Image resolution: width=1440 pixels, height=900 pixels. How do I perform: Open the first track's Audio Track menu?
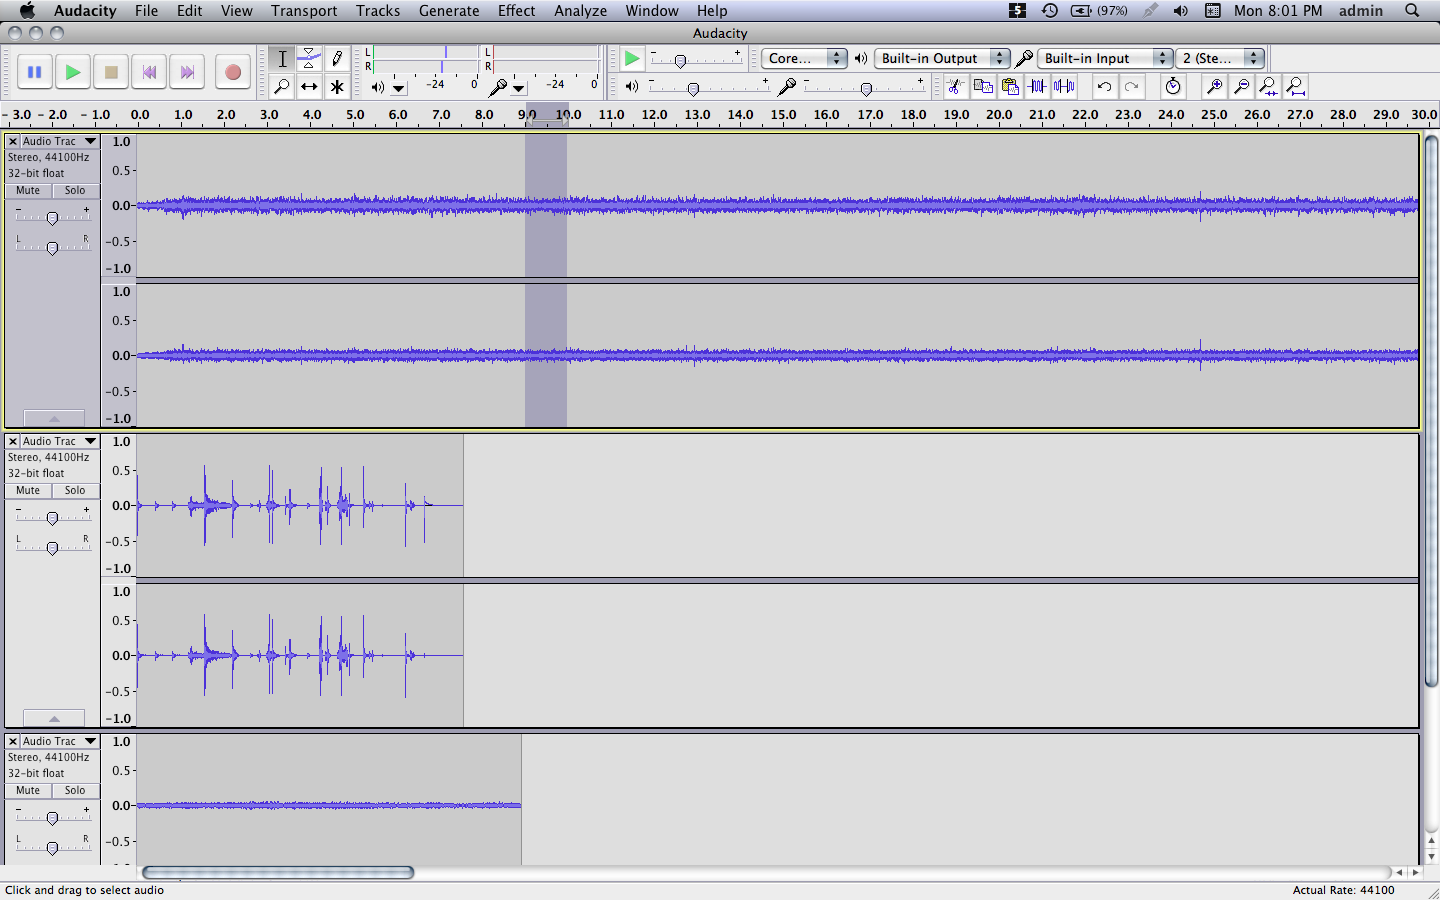(59, 141)
